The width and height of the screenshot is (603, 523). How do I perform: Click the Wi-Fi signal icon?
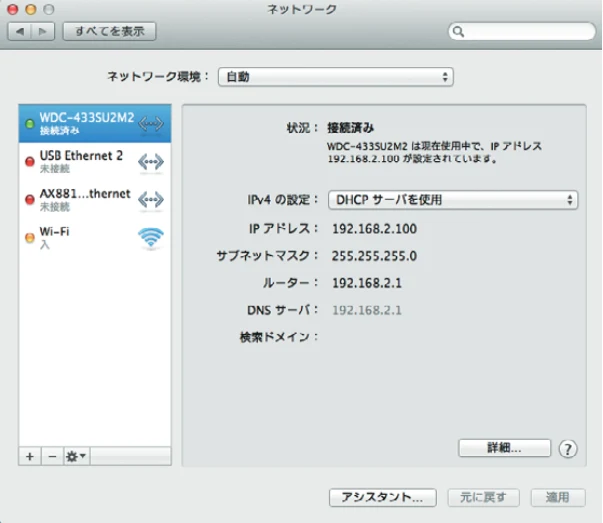point(151,237)
